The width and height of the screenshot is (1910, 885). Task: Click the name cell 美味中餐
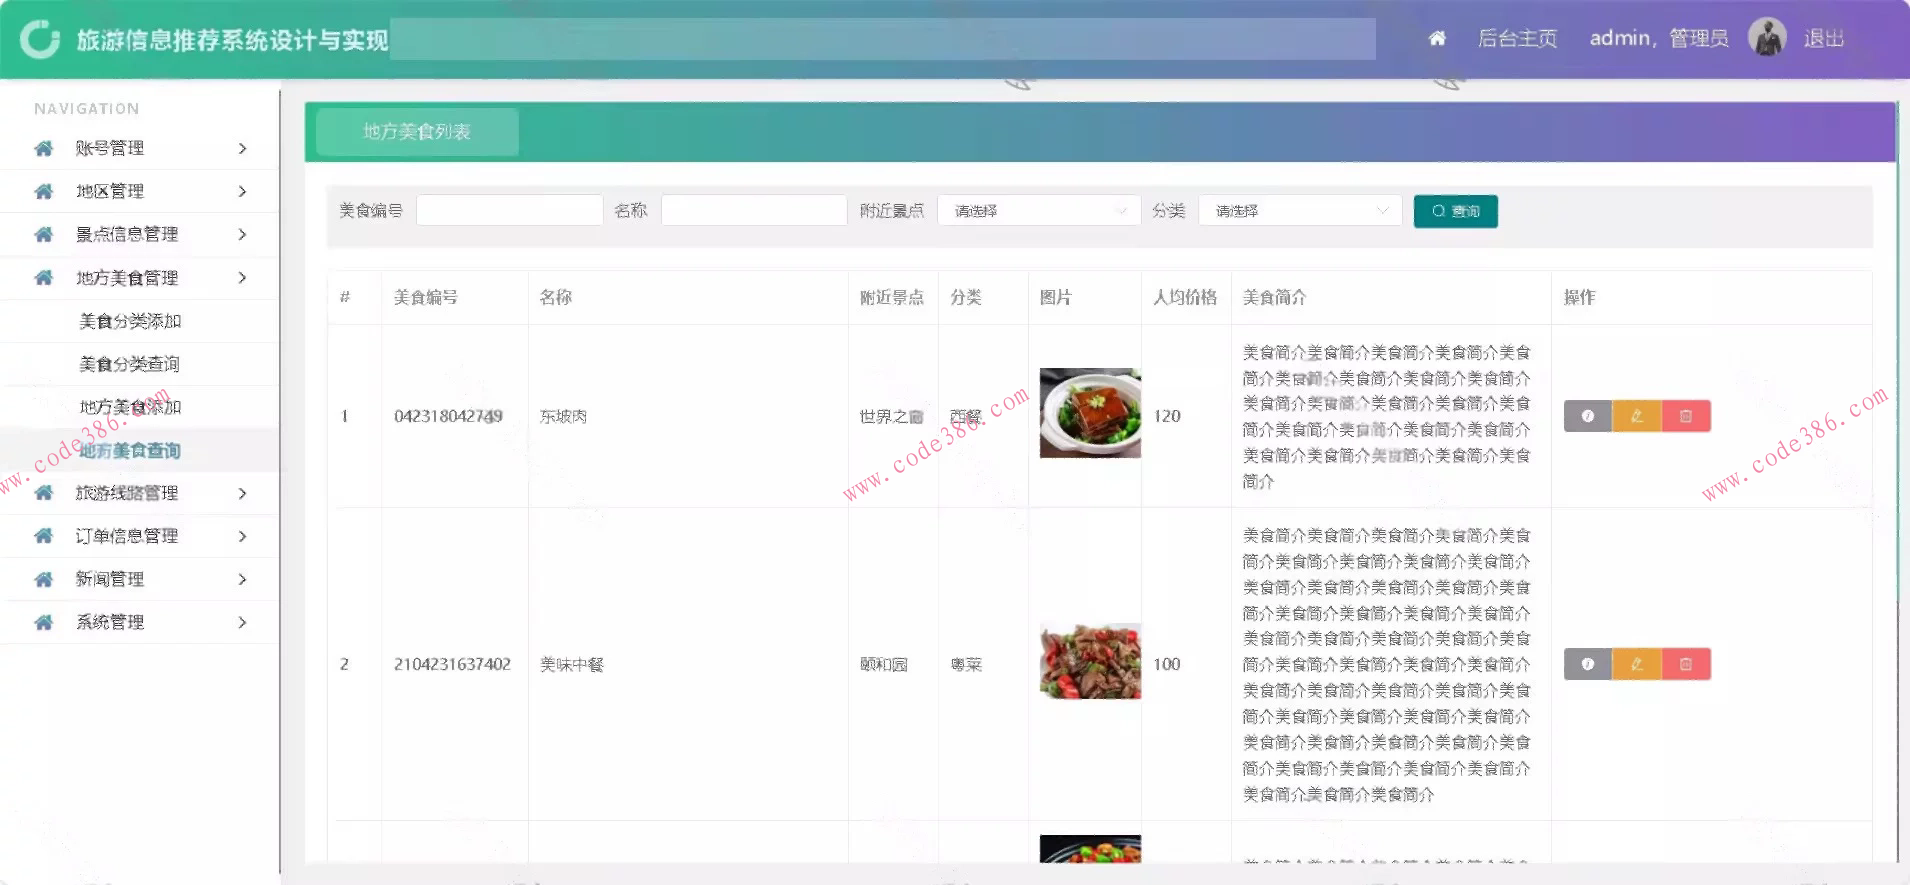(572, 664)
